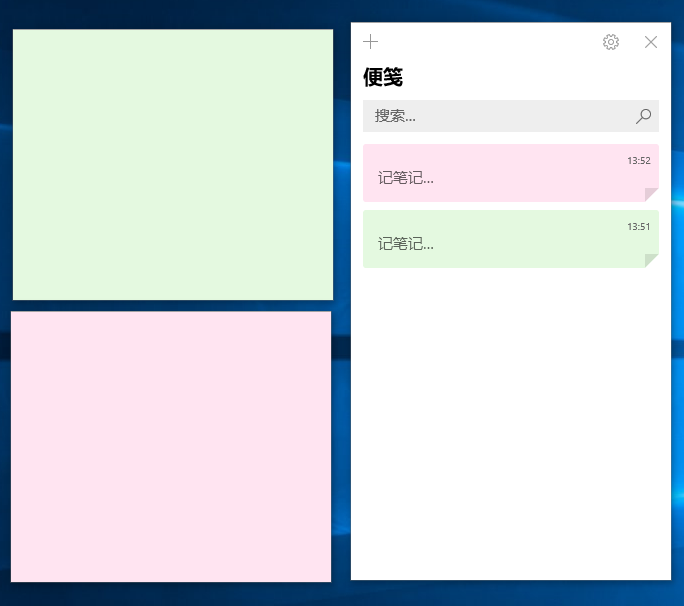The width and height of the screenshot is (684, 606).
Task: Click inside the pink sticky note window
Action: click(171, 446)
